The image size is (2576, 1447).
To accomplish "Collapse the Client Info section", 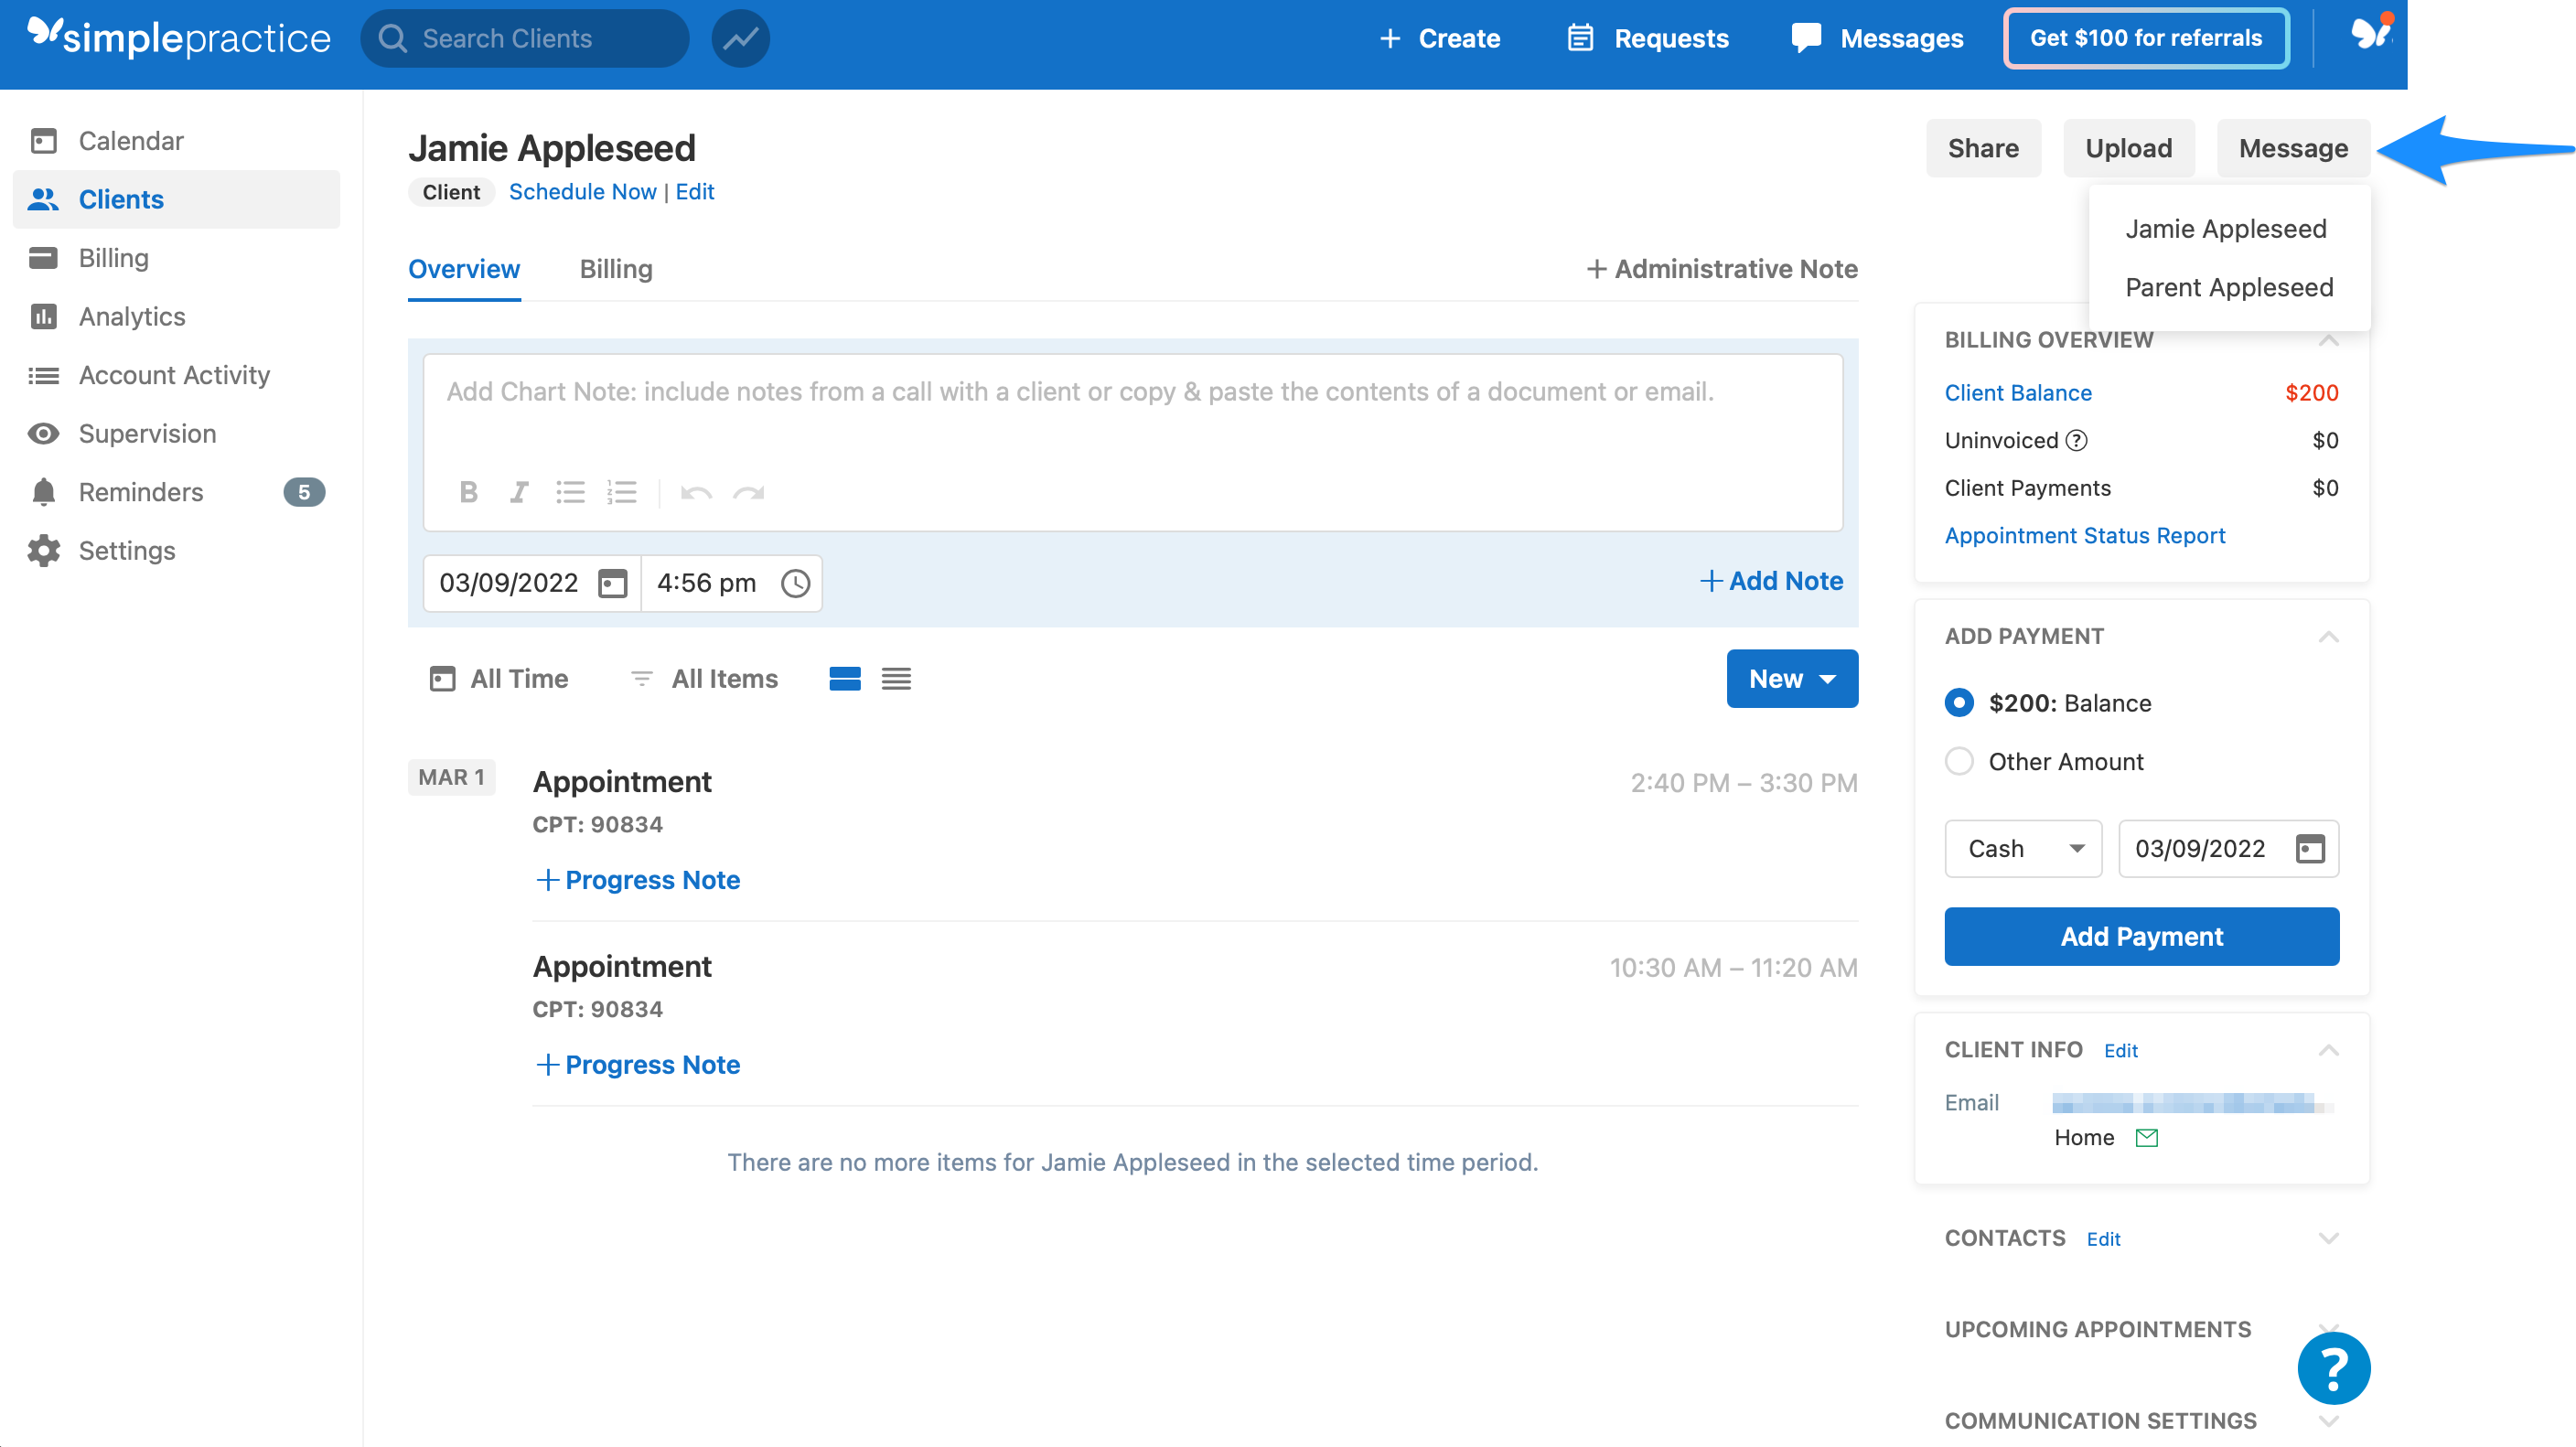I will click(2328, 1050).
